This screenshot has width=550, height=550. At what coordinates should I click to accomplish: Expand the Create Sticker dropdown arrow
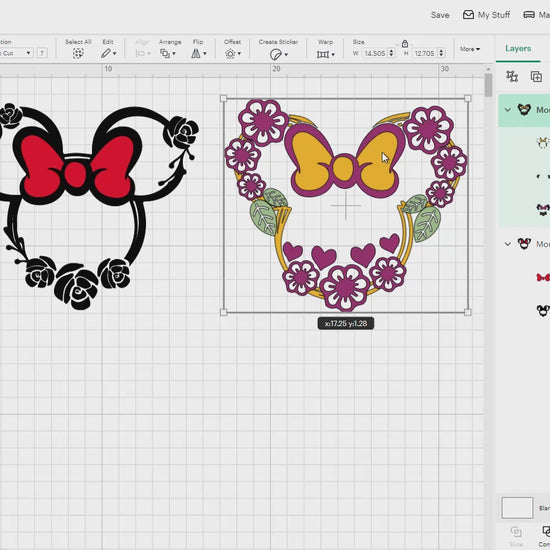[x=286, y=54]
